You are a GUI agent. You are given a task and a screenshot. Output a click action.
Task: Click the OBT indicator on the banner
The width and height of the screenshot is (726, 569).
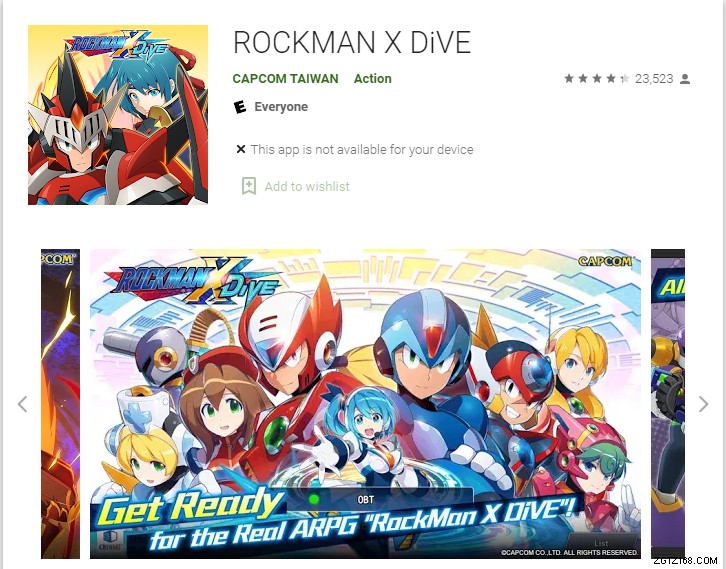pos(365,500)
